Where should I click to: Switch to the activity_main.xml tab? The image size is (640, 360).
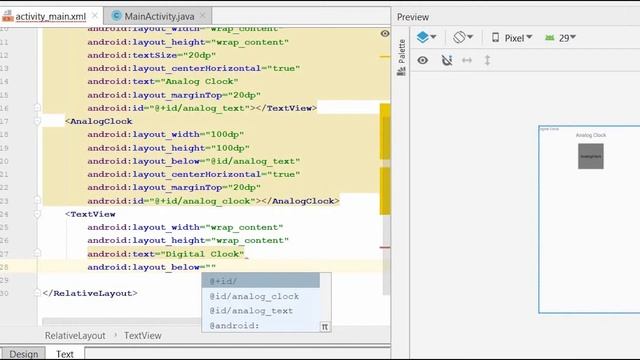click(51, 16)
